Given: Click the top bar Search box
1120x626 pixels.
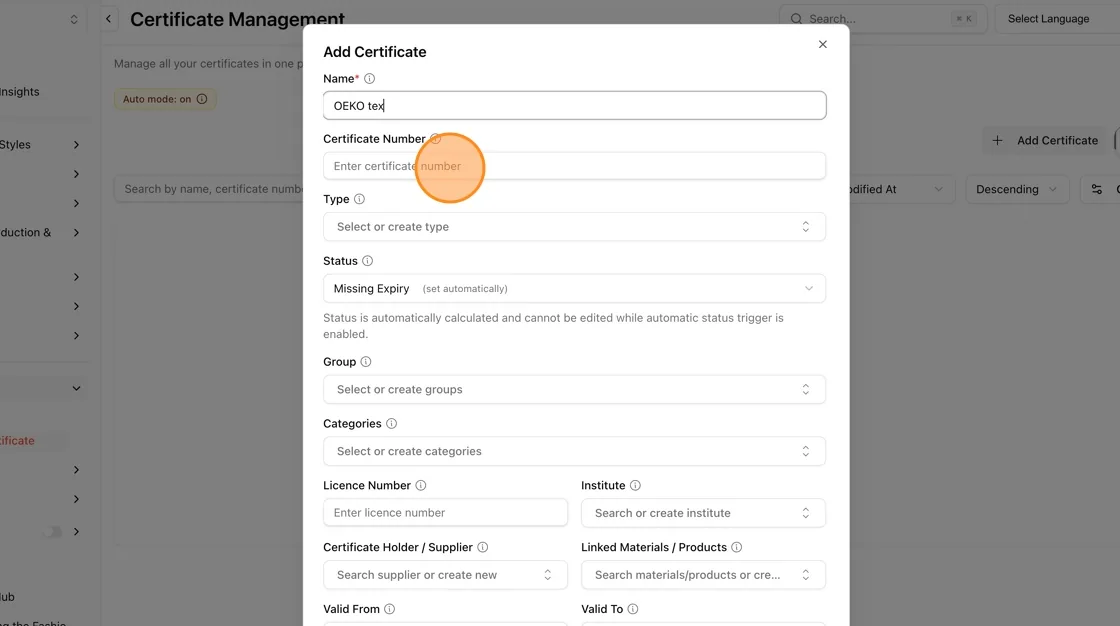Looking at the screenshot, I should [883, 19].
